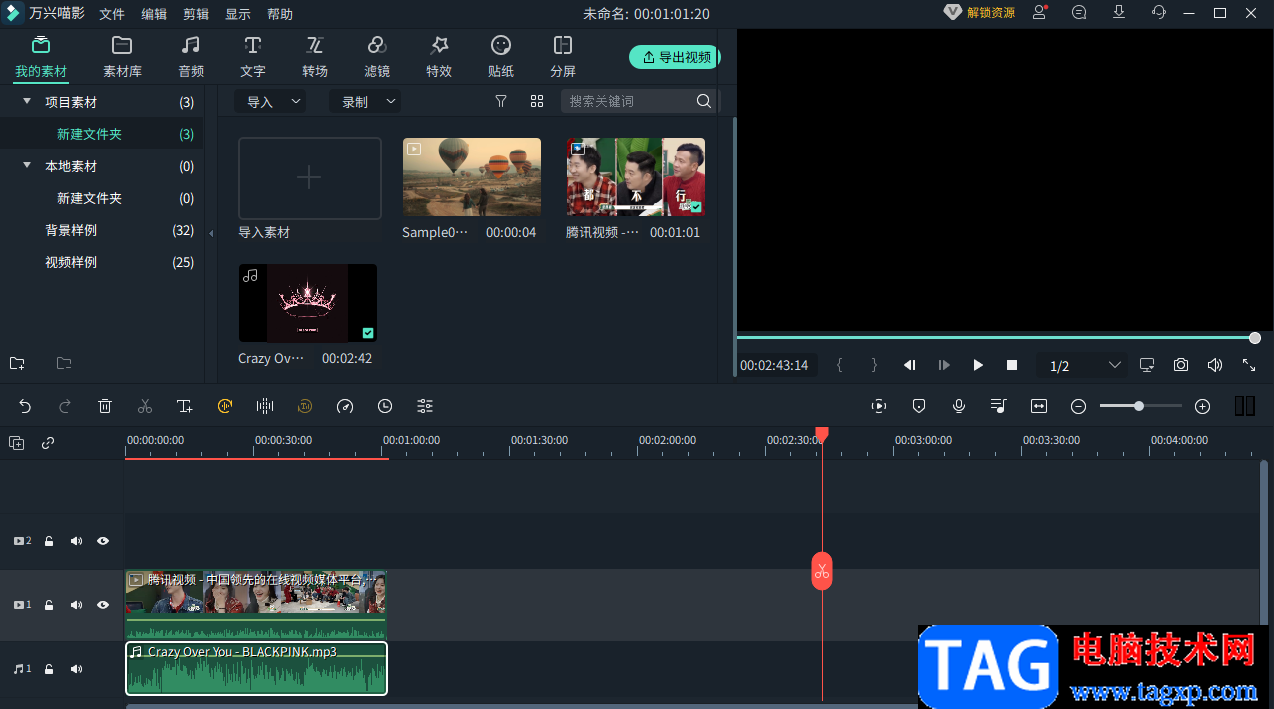Hide video track 1 with eye icon
The width and height of the screenshot is (1274, 709).
point(103,605)
